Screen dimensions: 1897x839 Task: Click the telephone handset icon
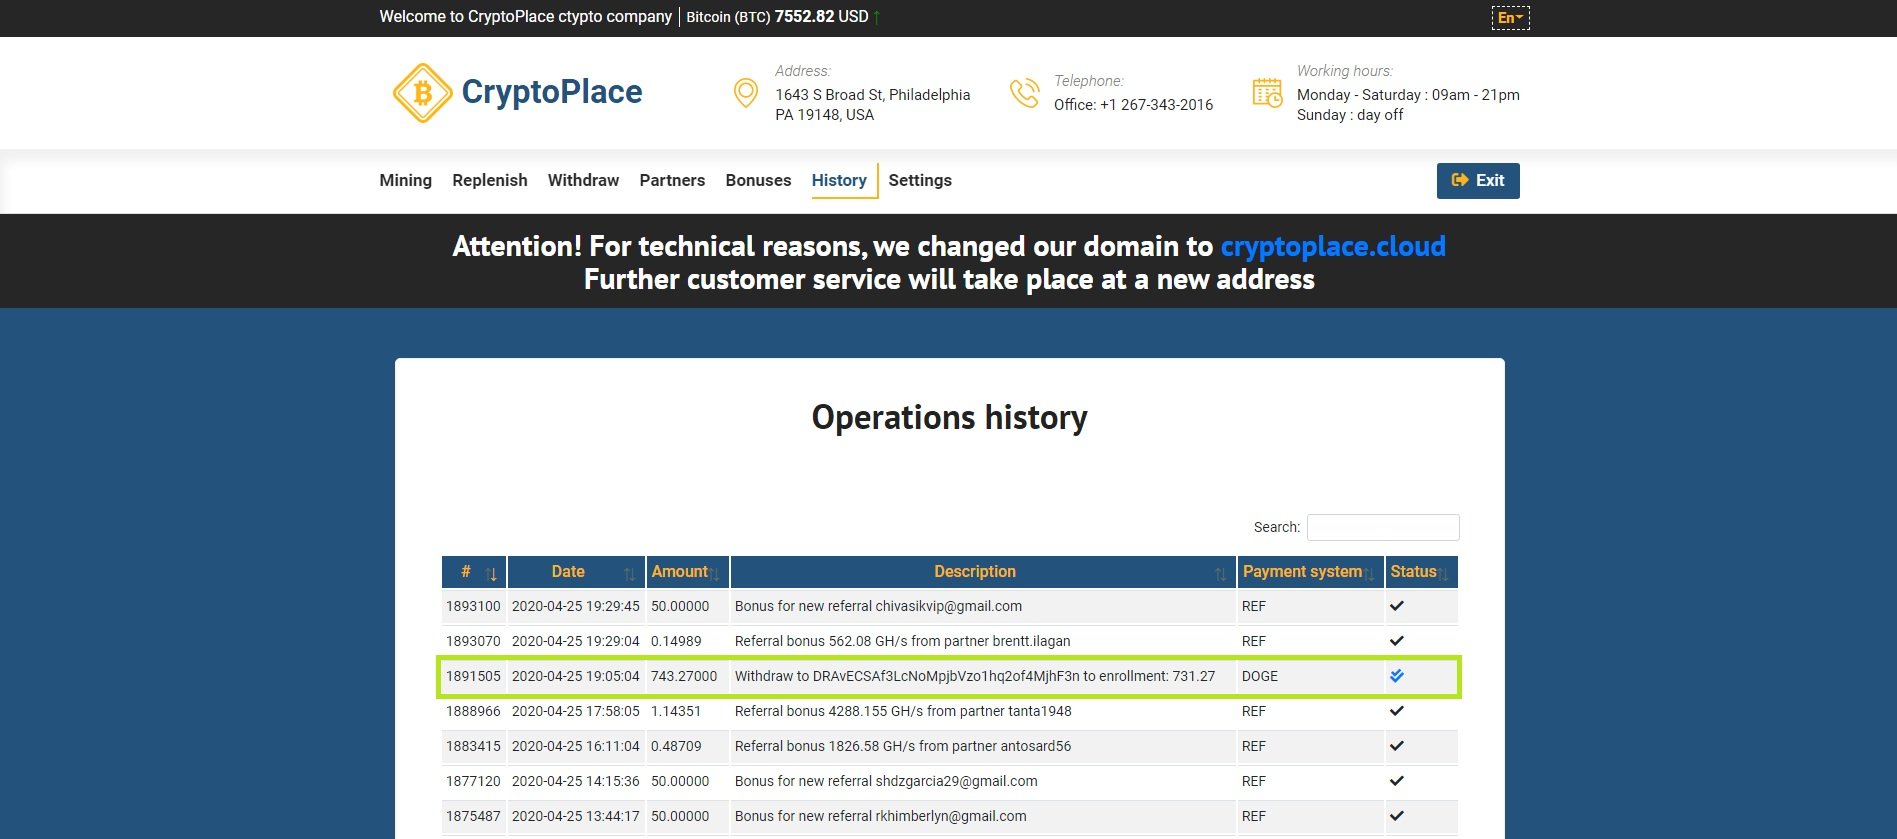coord(1024,93)
